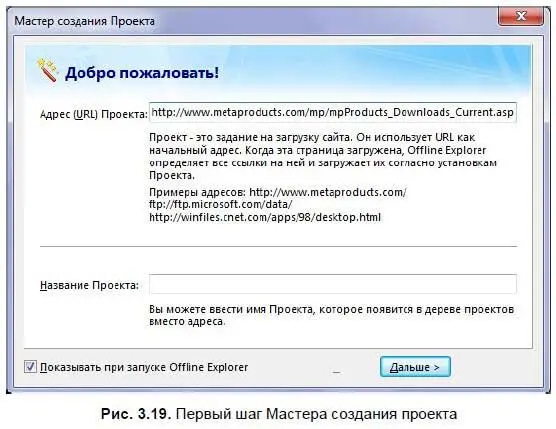Image resolution: width=556 pixels, height=429 pixels.
Task: Uncheck "Показывать при запуске Offline Explorer" checkbox
Action: (x=30, y=366)
